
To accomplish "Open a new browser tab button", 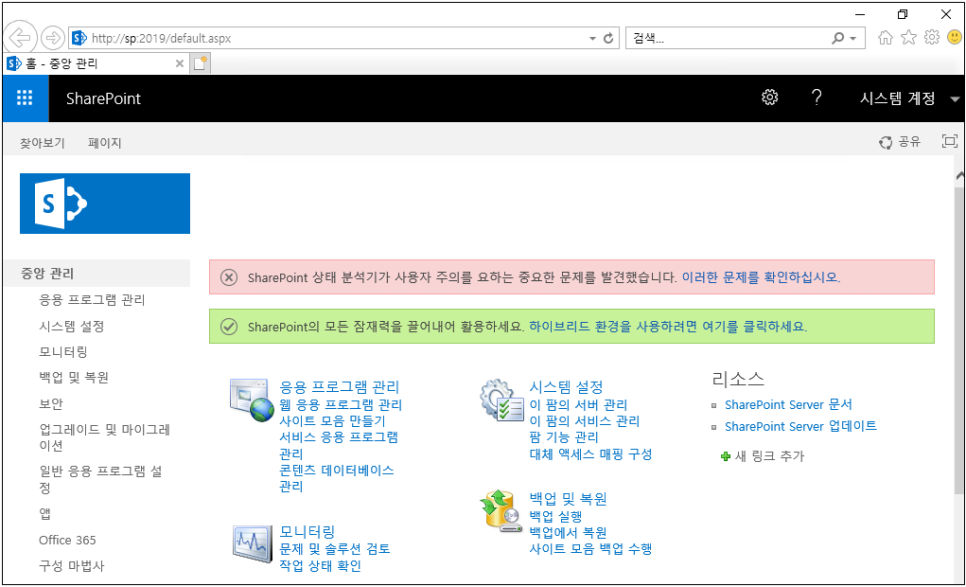I will [200, 63].
